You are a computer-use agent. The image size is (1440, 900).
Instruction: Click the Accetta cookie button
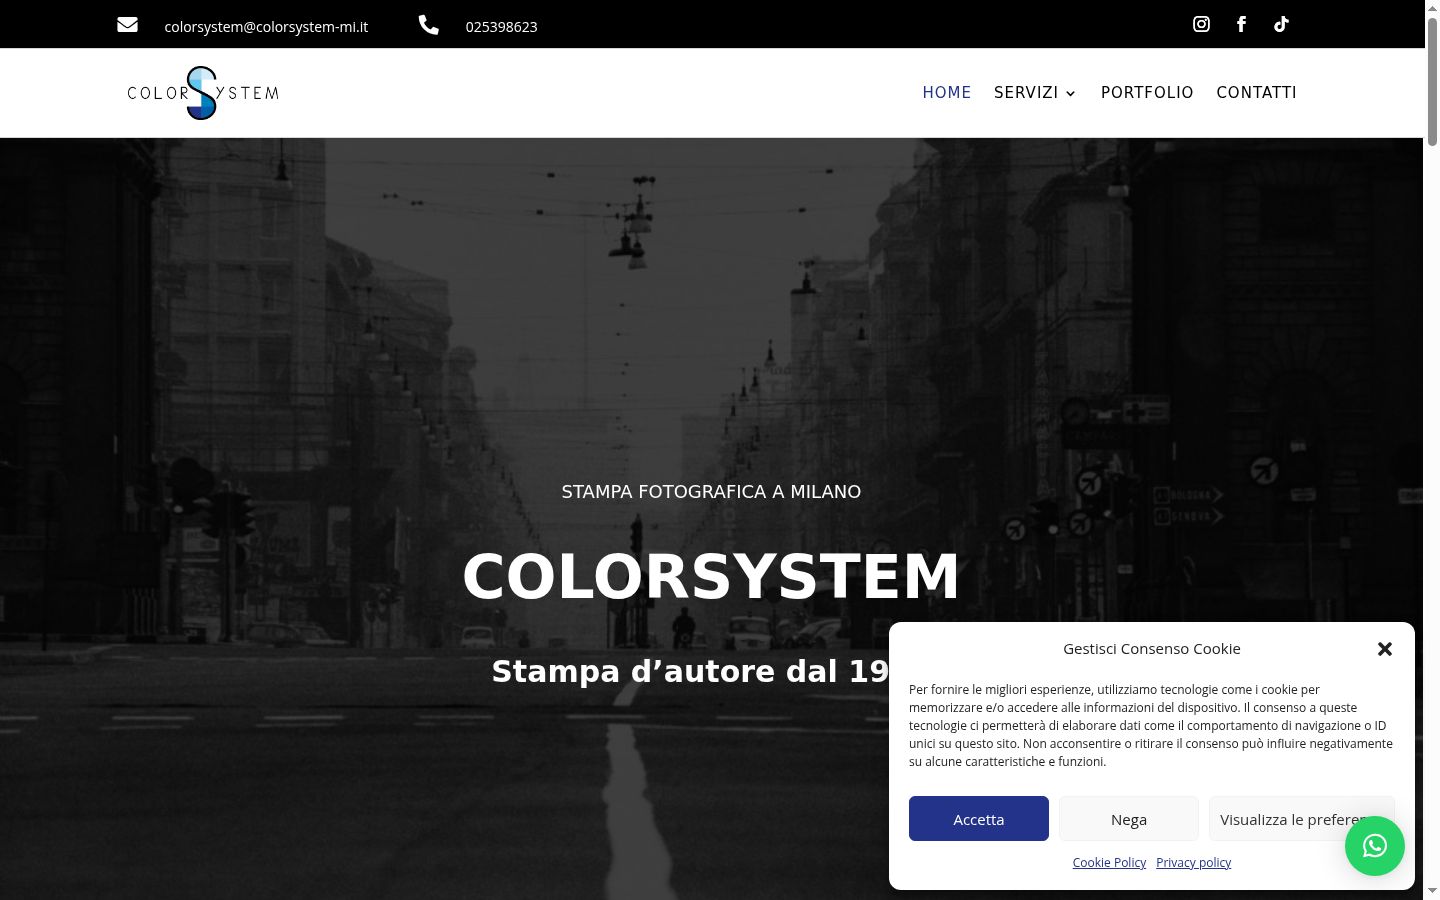pos(979,819)
